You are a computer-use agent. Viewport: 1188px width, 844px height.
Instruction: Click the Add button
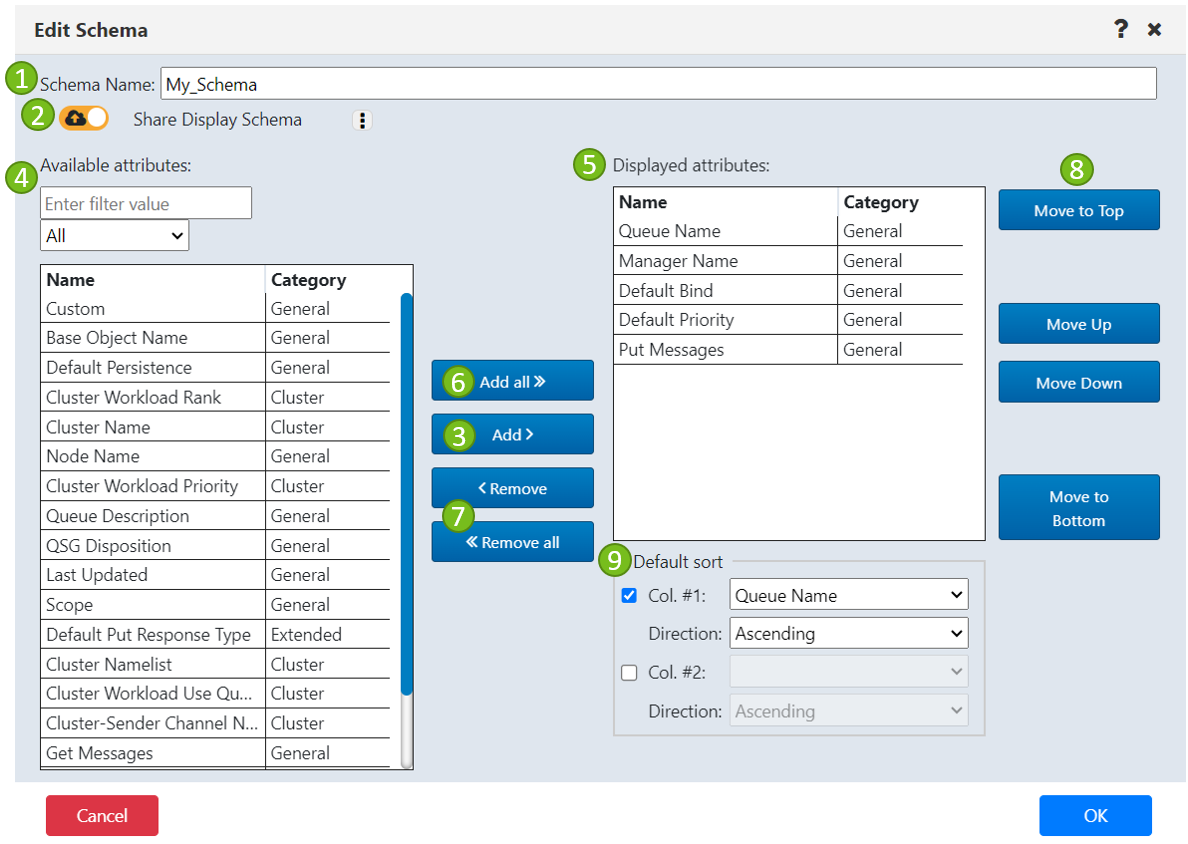point(512,434)
